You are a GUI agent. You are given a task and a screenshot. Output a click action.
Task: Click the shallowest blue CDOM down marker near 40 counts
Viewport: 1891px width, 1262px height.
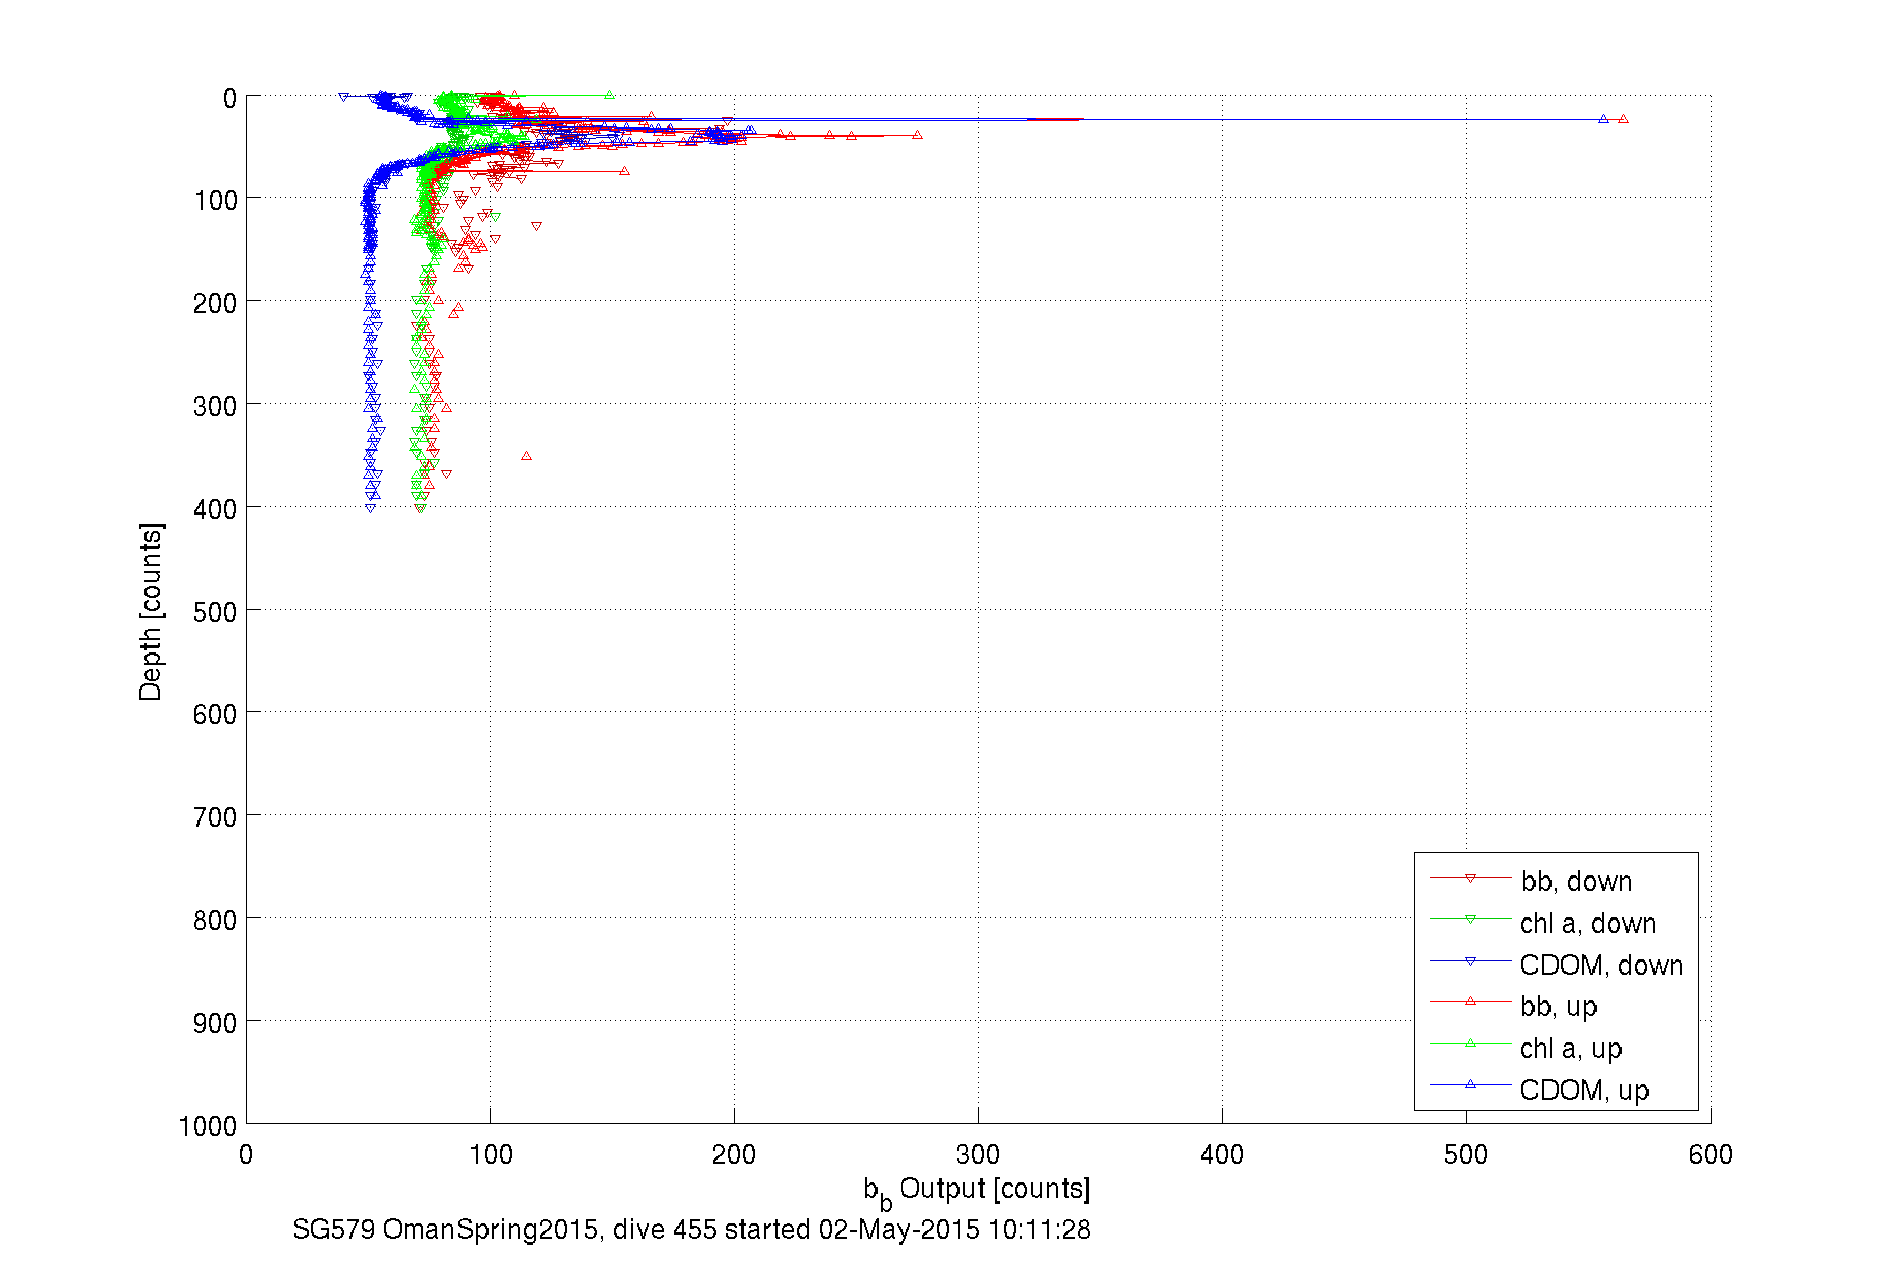pyautogui.click(x=343, y=97)
